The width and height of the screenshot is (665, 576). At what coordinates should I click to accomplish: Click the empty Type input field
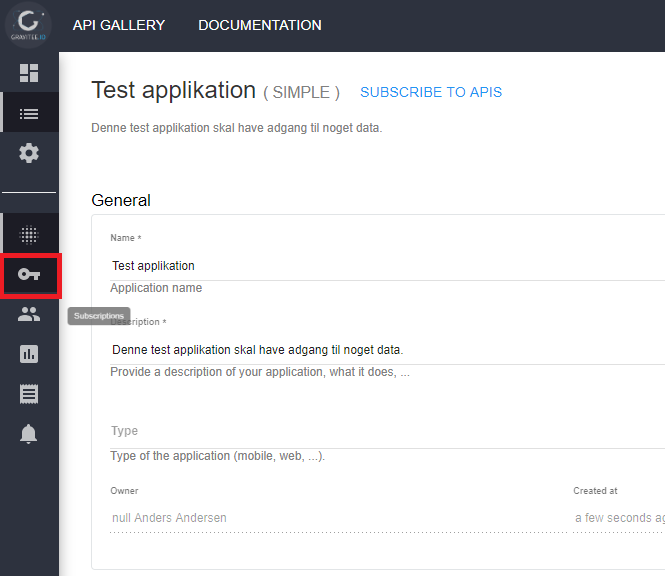tap(380, 432)
